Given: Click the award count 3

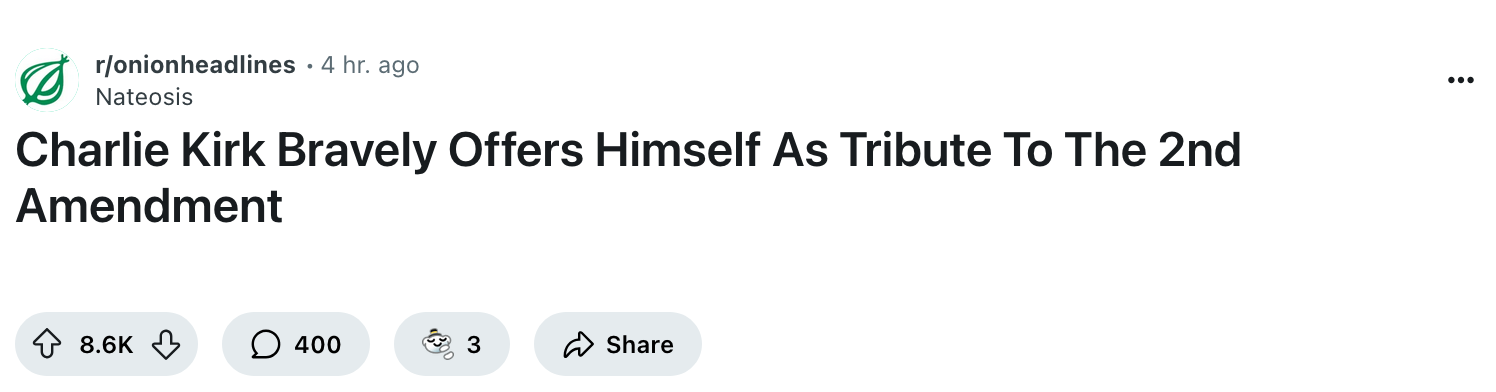Looking at the screenshot, I should click(474, 345).
